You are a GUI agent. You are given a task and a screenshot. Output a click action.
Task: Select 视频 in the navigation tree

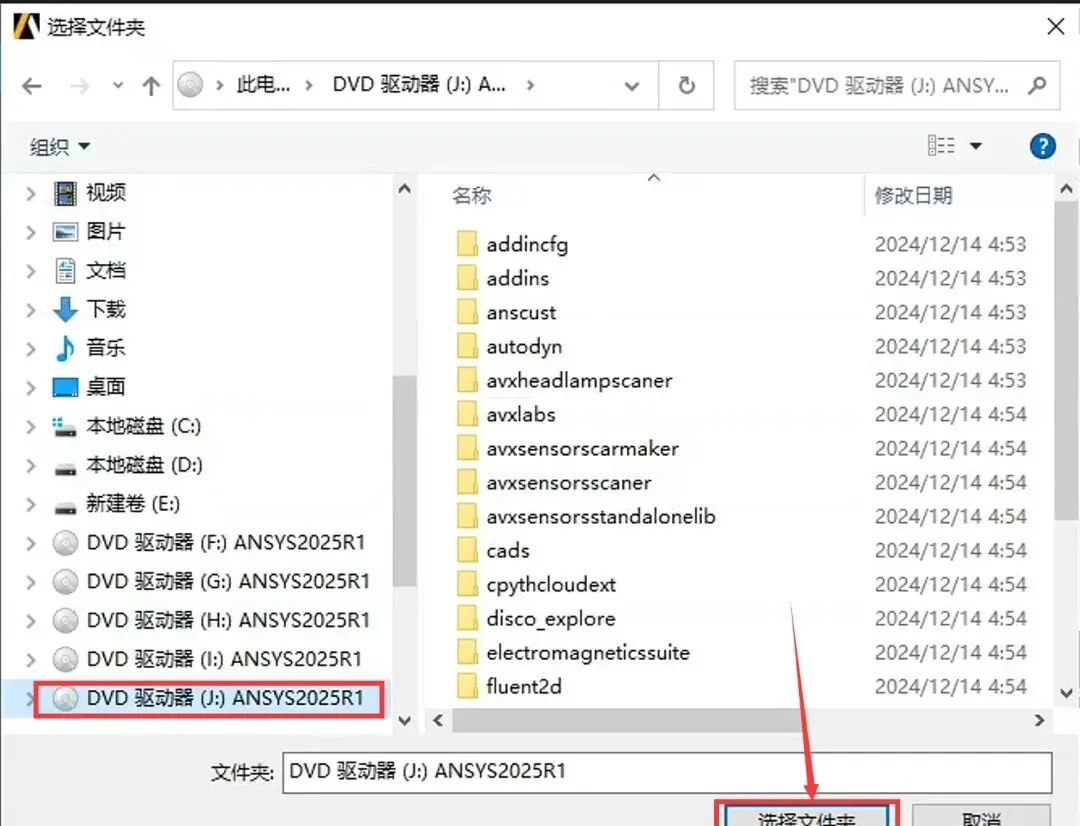[105, 193]
